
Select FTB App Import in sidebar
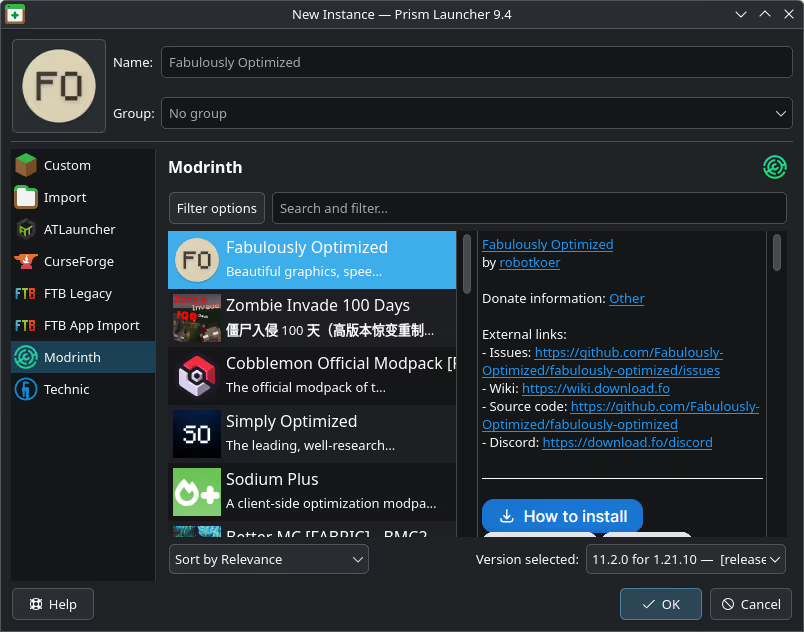(91, 326)
